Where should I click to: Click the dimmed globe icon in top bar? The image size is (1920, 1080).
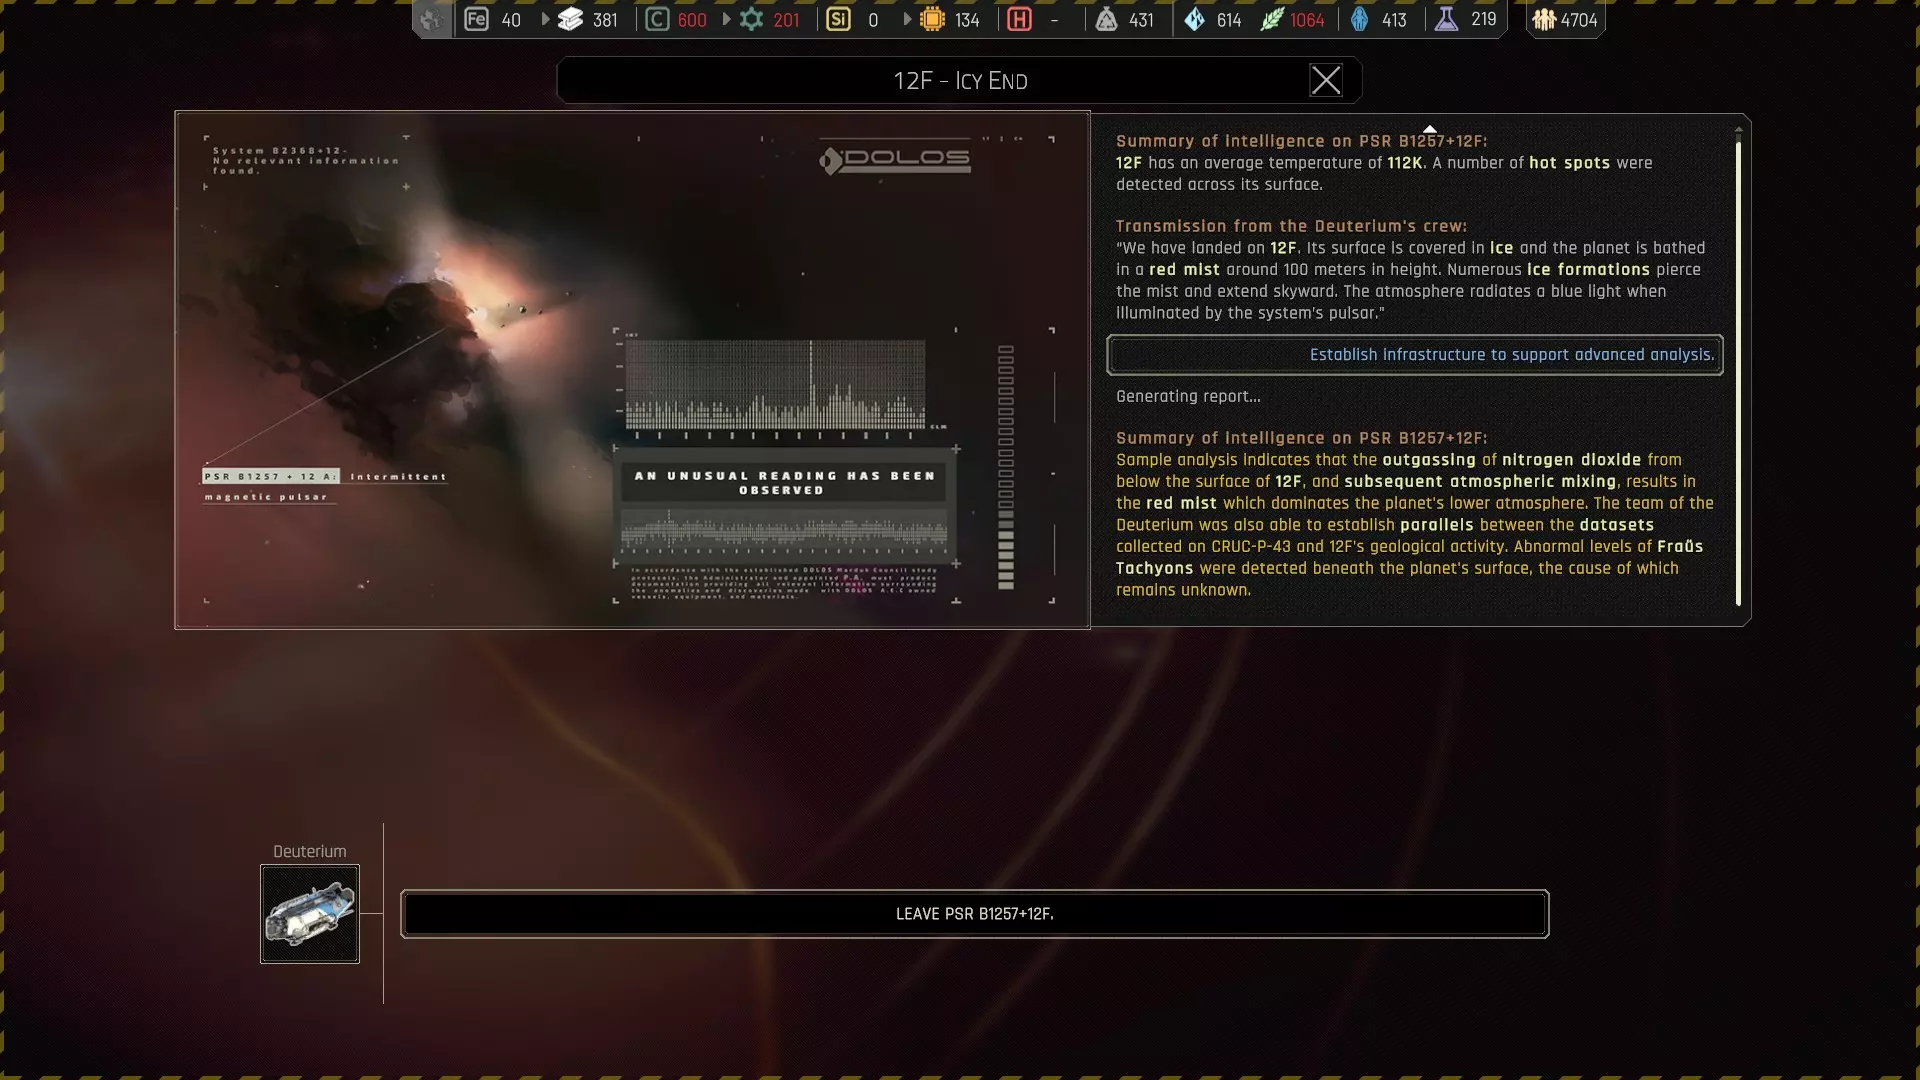pos(432,19)
